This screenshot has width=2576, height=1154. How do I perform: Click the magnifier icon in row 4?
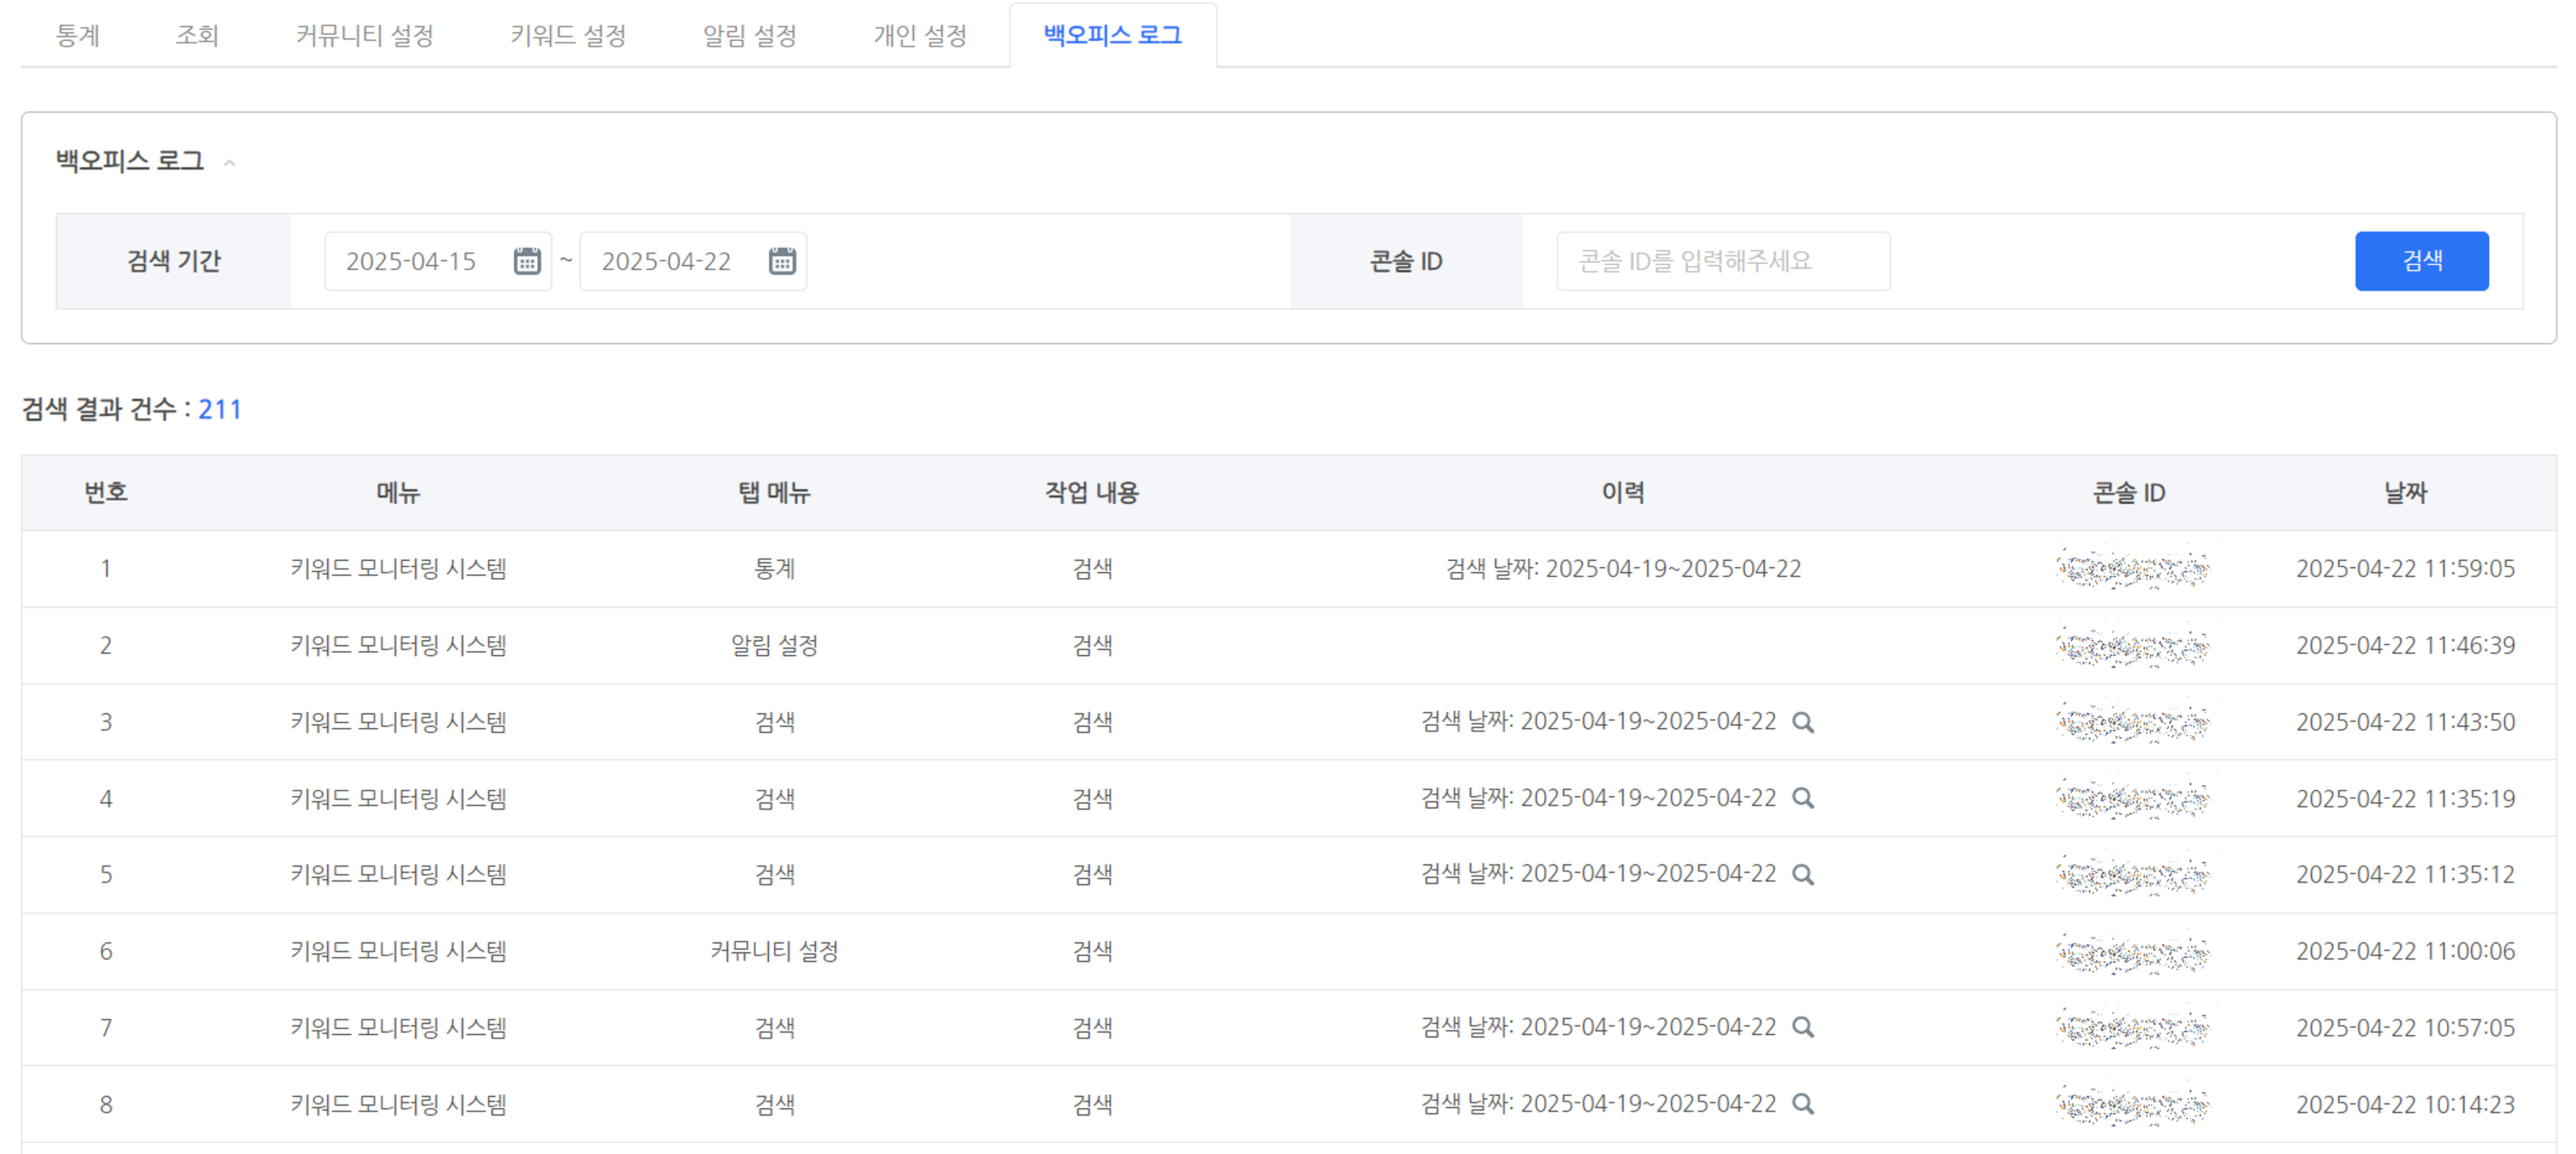[1803, 798]
